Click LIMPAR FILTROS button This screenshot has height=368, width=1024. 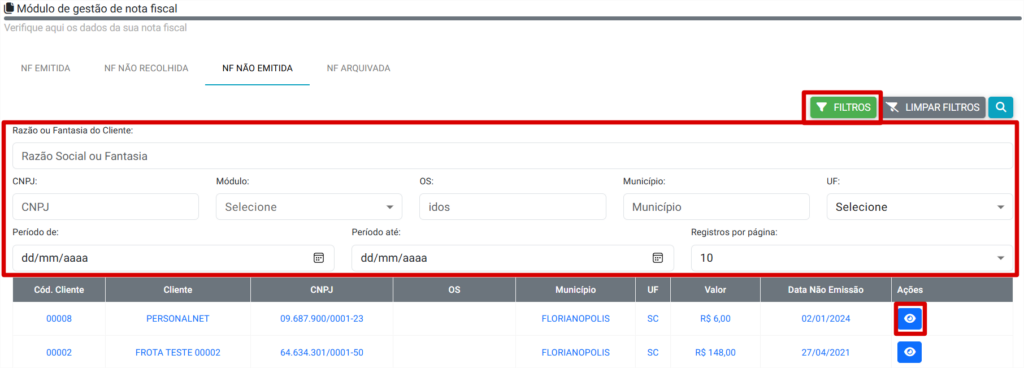click(x=934, y=107)
